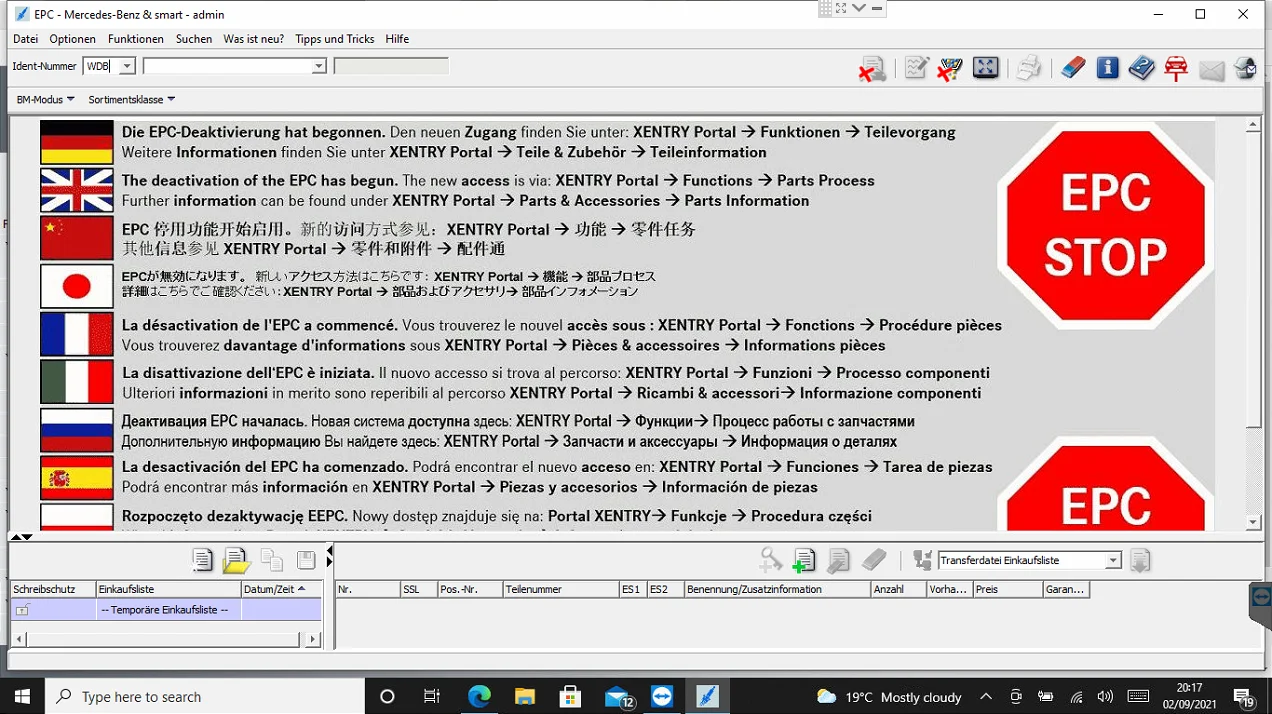This screenshot has width=1272, height=714.
Task: Click the printer icon in toolbar
Action: pyautogui.click(x=1028, y=68)
